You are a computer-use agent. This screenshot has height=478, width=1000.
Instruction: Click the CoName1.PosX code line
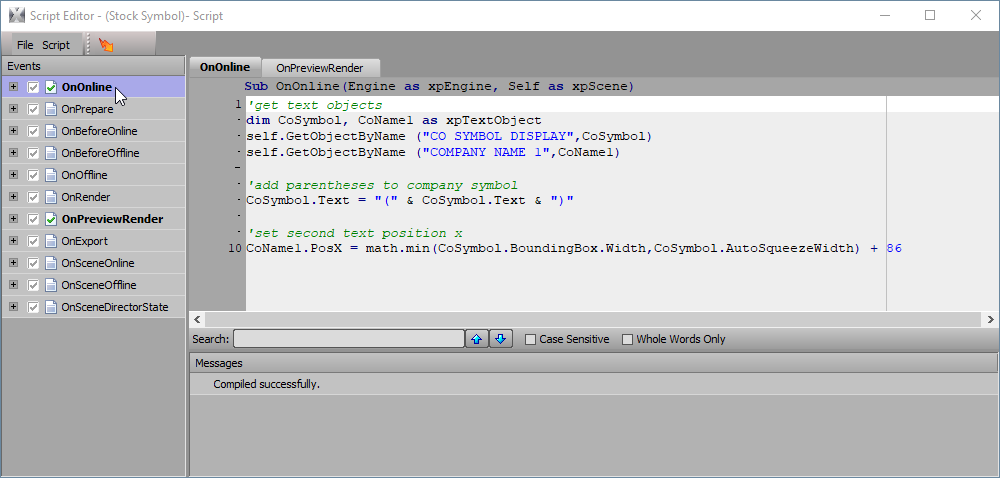pyautogui.click(x=574, y=249)
